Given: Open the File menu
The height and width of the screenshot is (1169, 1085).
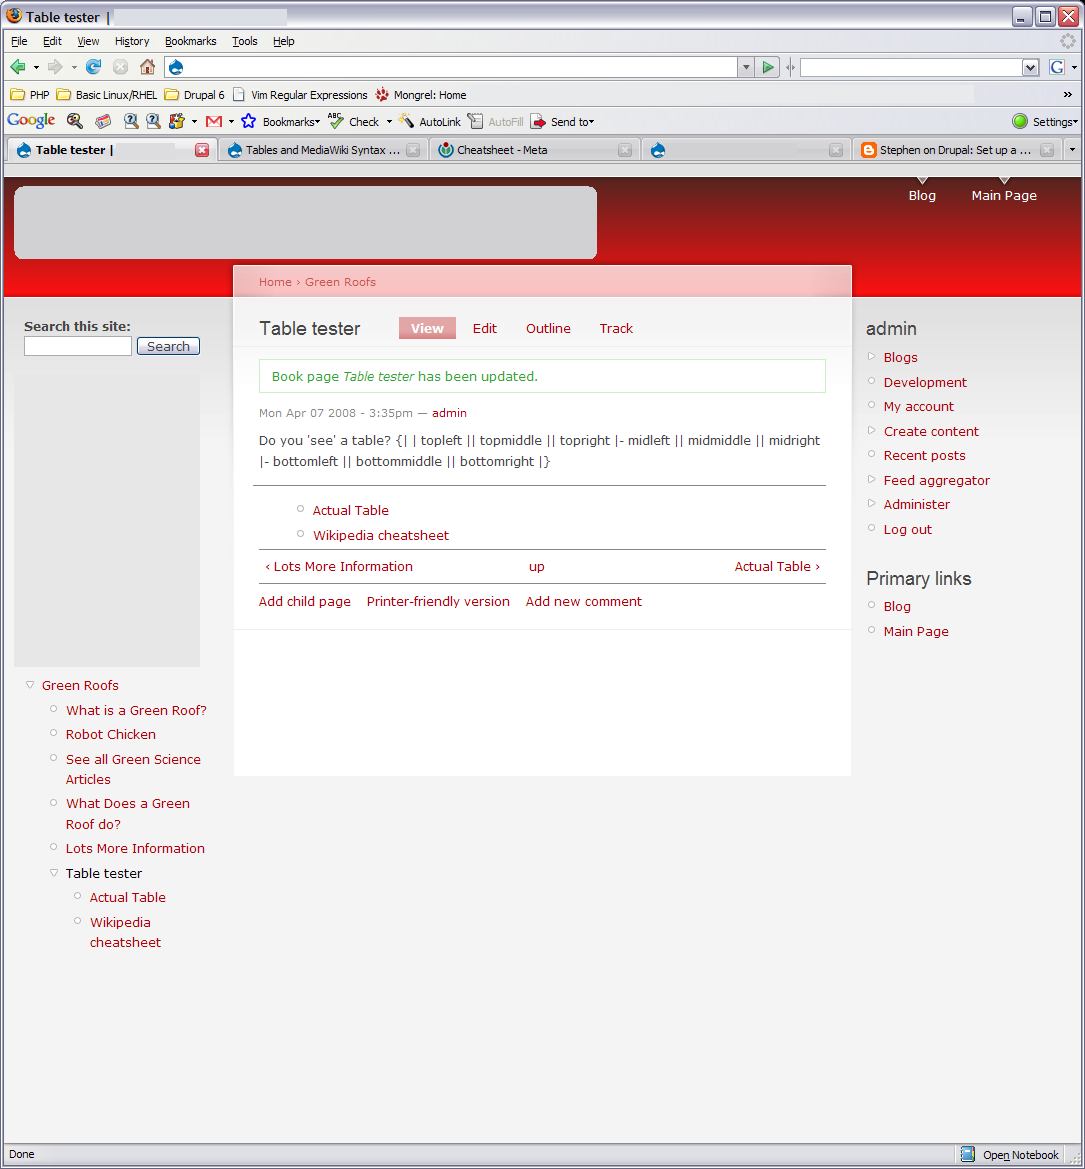Looking at the screenshot, I should (x=19, y=41).
